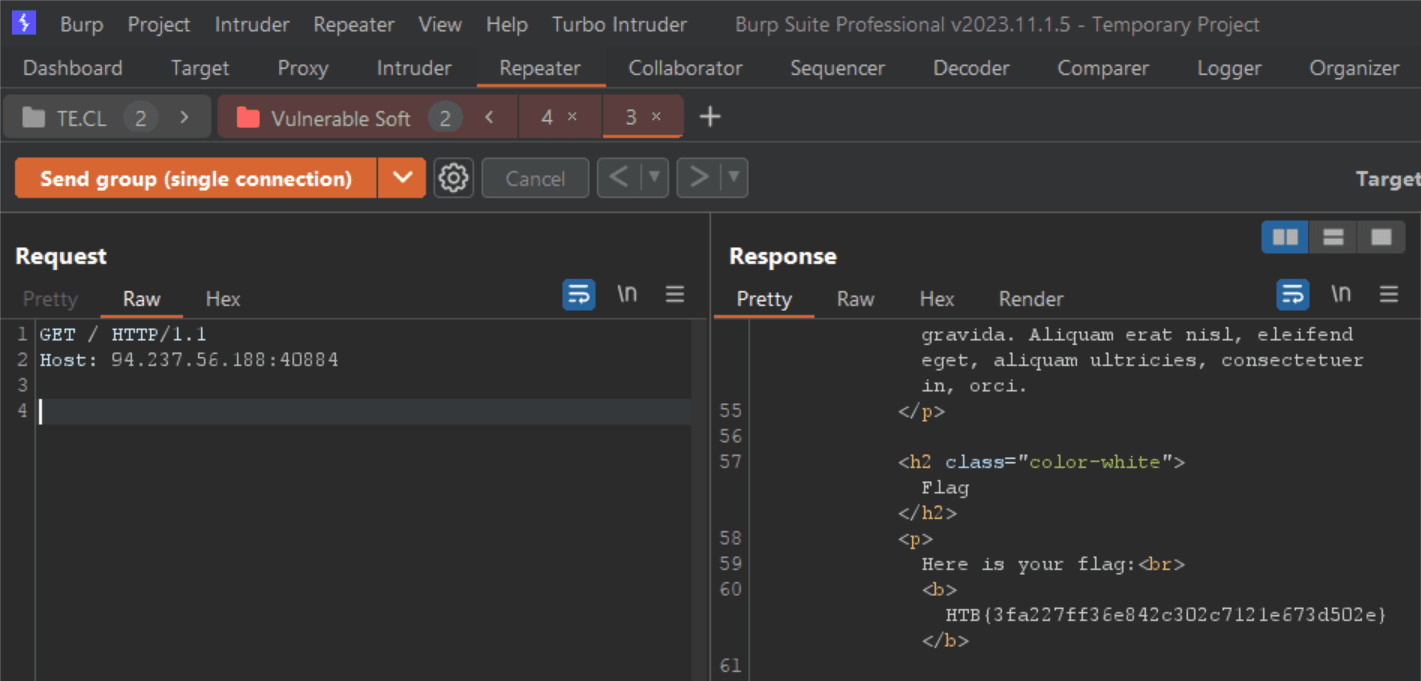The width and height of the screenshot is (1421, 681).
Task: Open the Intruder menu
Action: pos(252,24)
